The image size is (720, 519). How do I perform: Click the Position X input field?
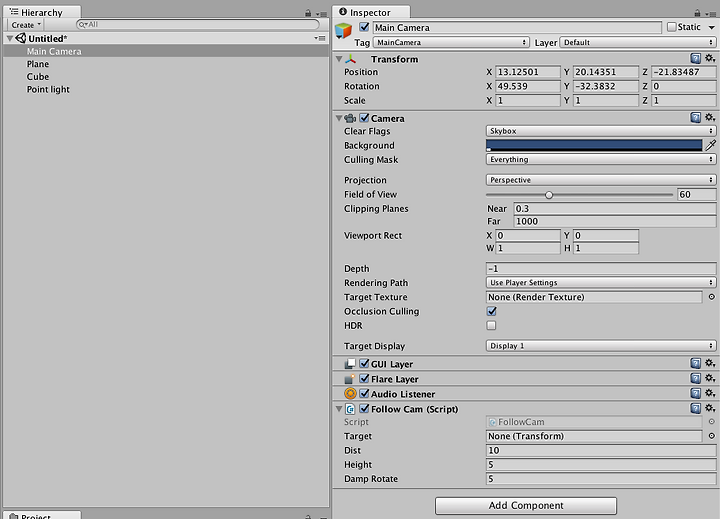[x=528, y=72]
